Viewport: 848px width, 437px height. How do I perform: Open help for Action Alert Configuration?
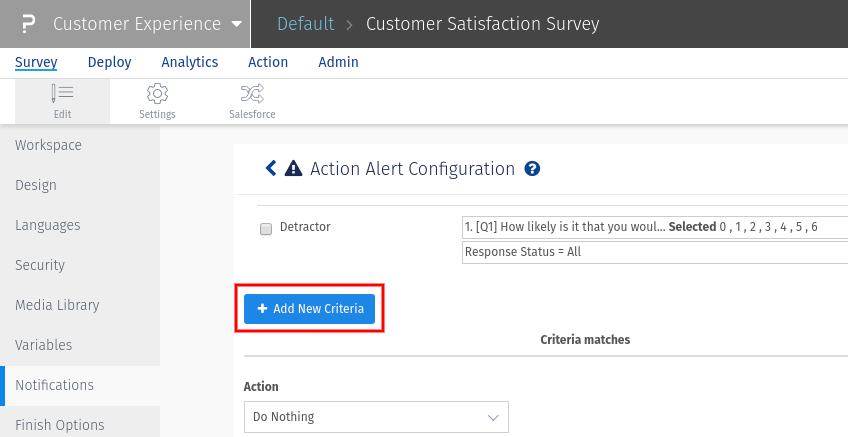532,169
